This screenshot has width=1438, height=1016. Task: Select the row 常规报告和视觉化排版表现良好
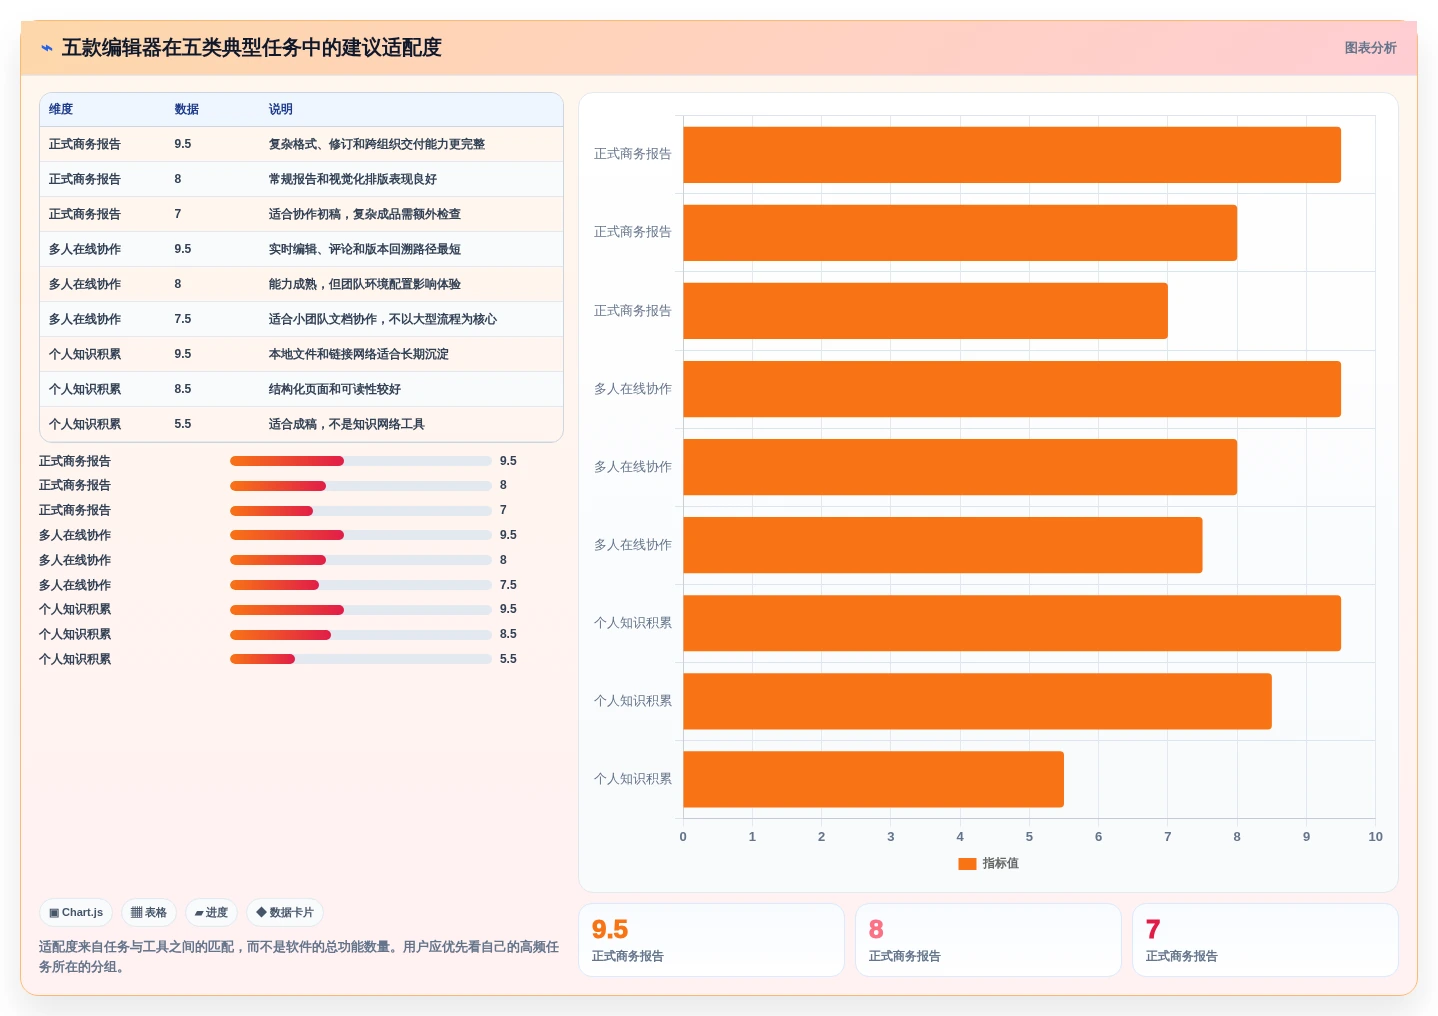[301, 179]
